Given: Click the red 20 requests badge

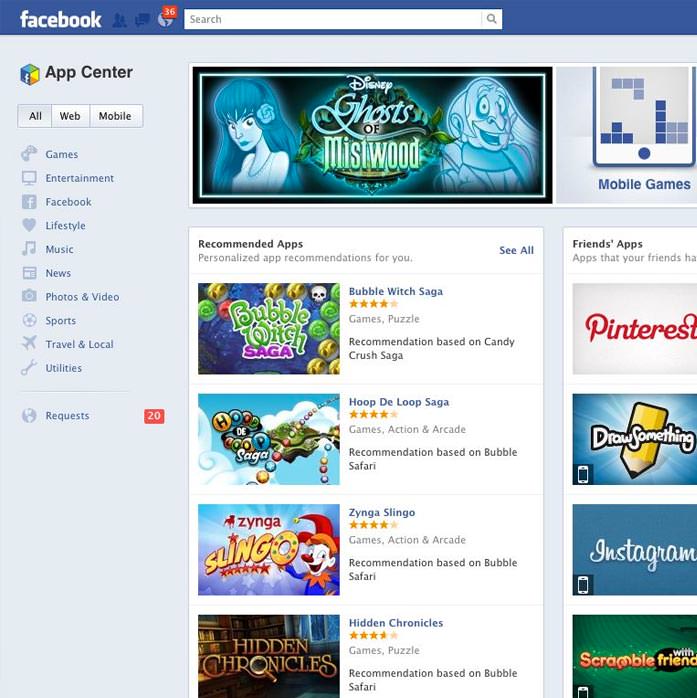Looking at the screenshot, I should pos(154,416).
